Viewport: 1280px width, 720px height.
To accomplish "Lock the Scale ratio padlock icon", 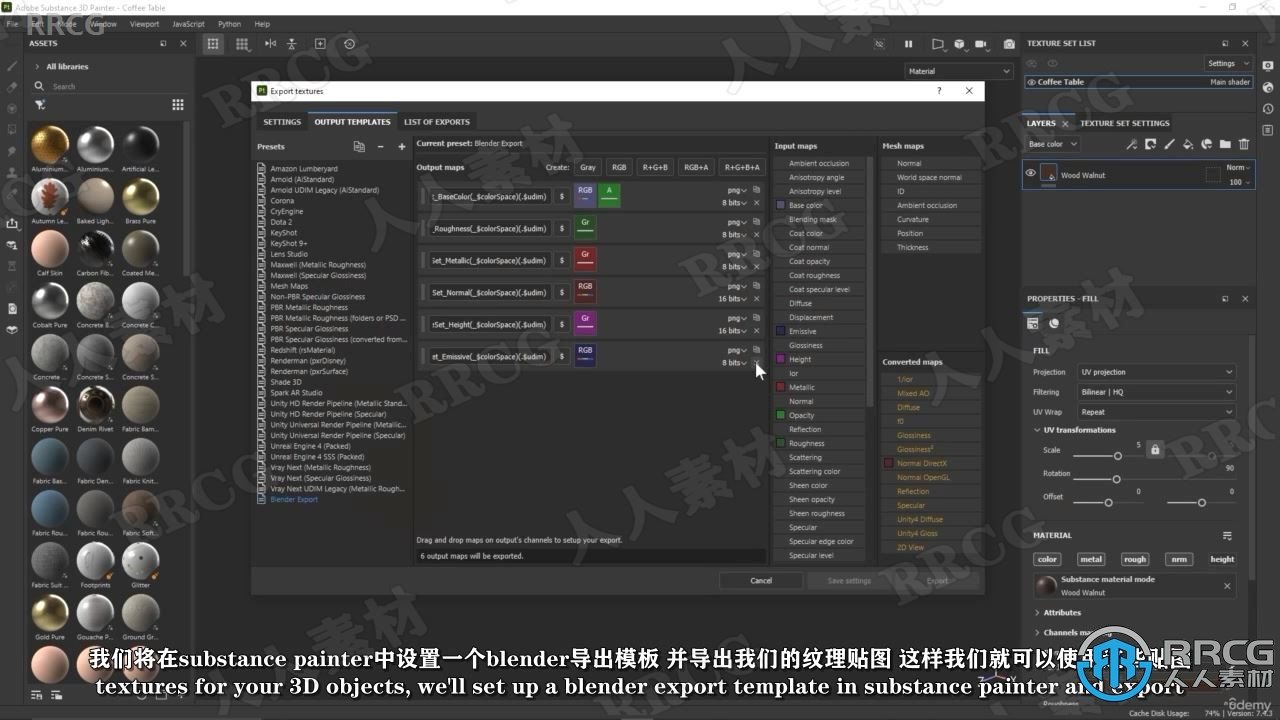I will click(1155, 450).
